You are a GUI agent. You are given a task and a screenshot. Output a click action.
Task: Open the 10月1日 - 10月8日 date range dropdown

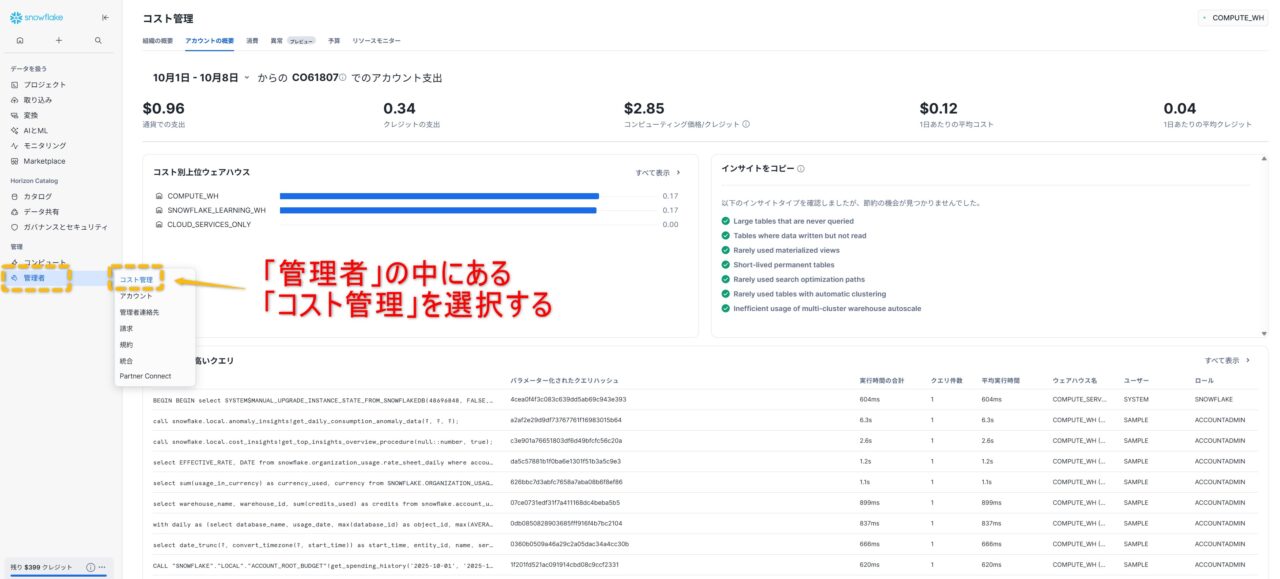[x=201, y=78]
